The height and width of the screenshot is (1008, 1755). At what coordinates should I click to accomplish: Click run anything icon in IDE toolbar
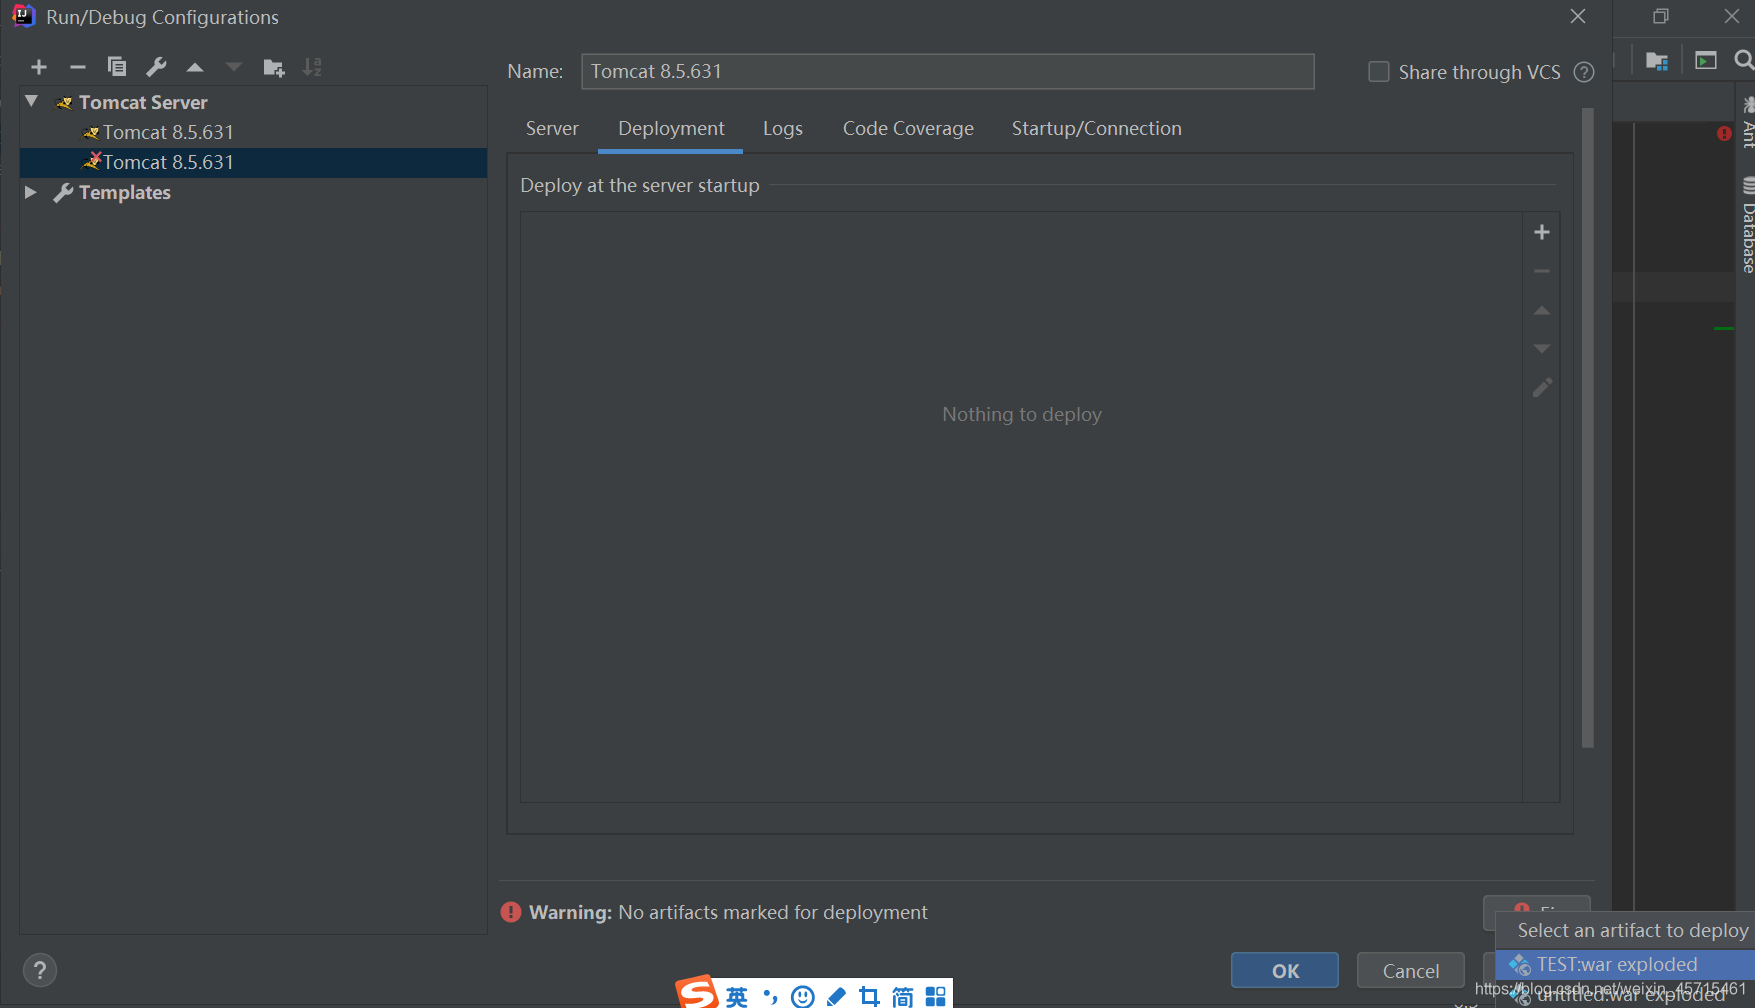pyautogui.click(x=1706, y=61)
